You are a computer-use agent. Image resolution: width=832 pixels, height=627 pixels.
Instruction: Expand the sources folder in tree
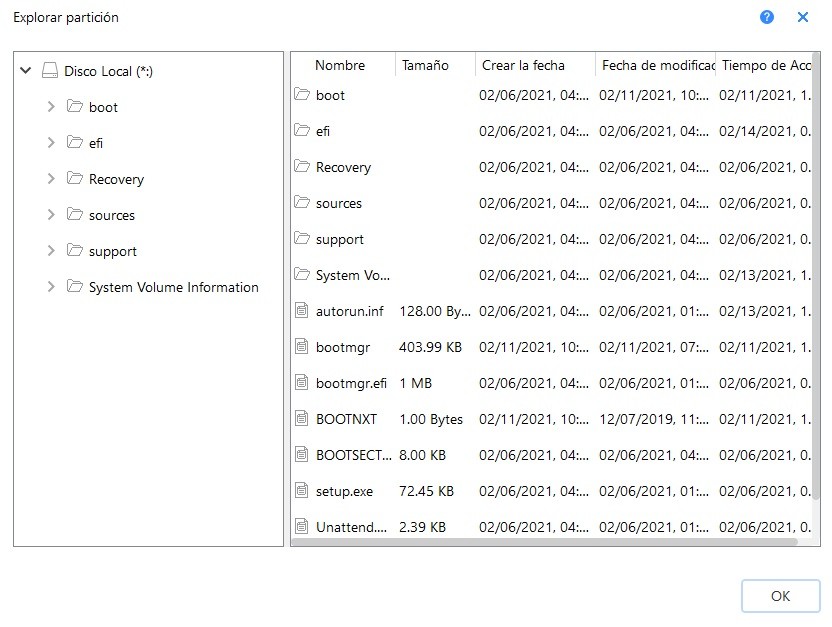click(x=51, y=215)
